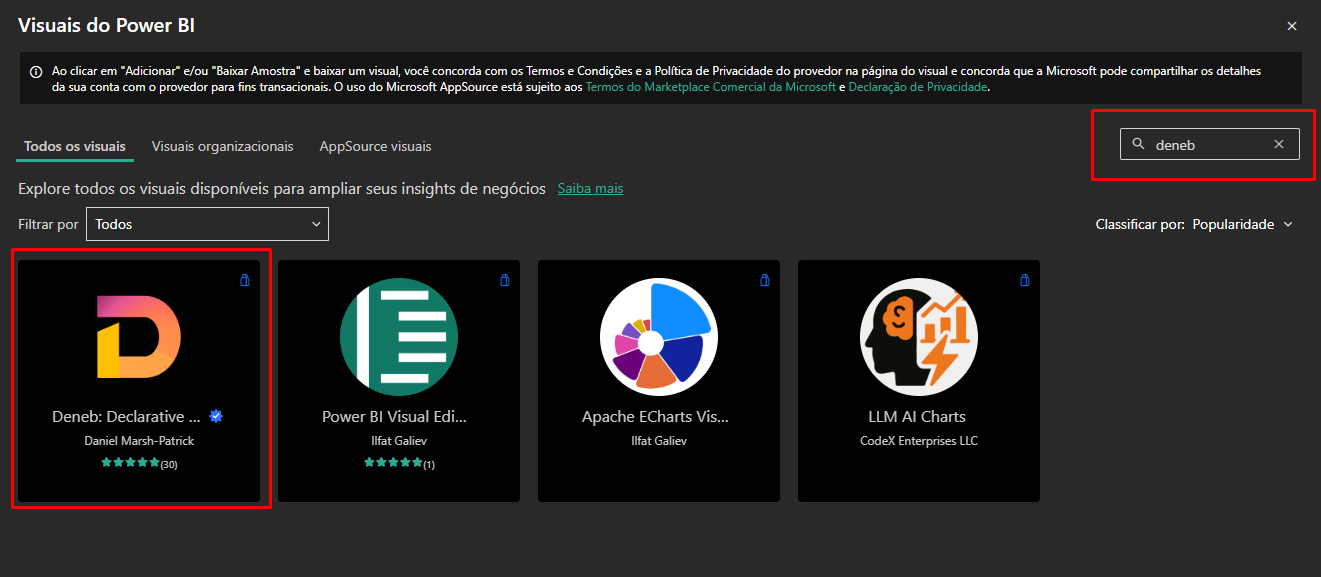Image resolution: width=1321 pixels, height=577 pixels.
Task: Click the Apache ECharts pie chart logo
Action: [x=658, y=336]
